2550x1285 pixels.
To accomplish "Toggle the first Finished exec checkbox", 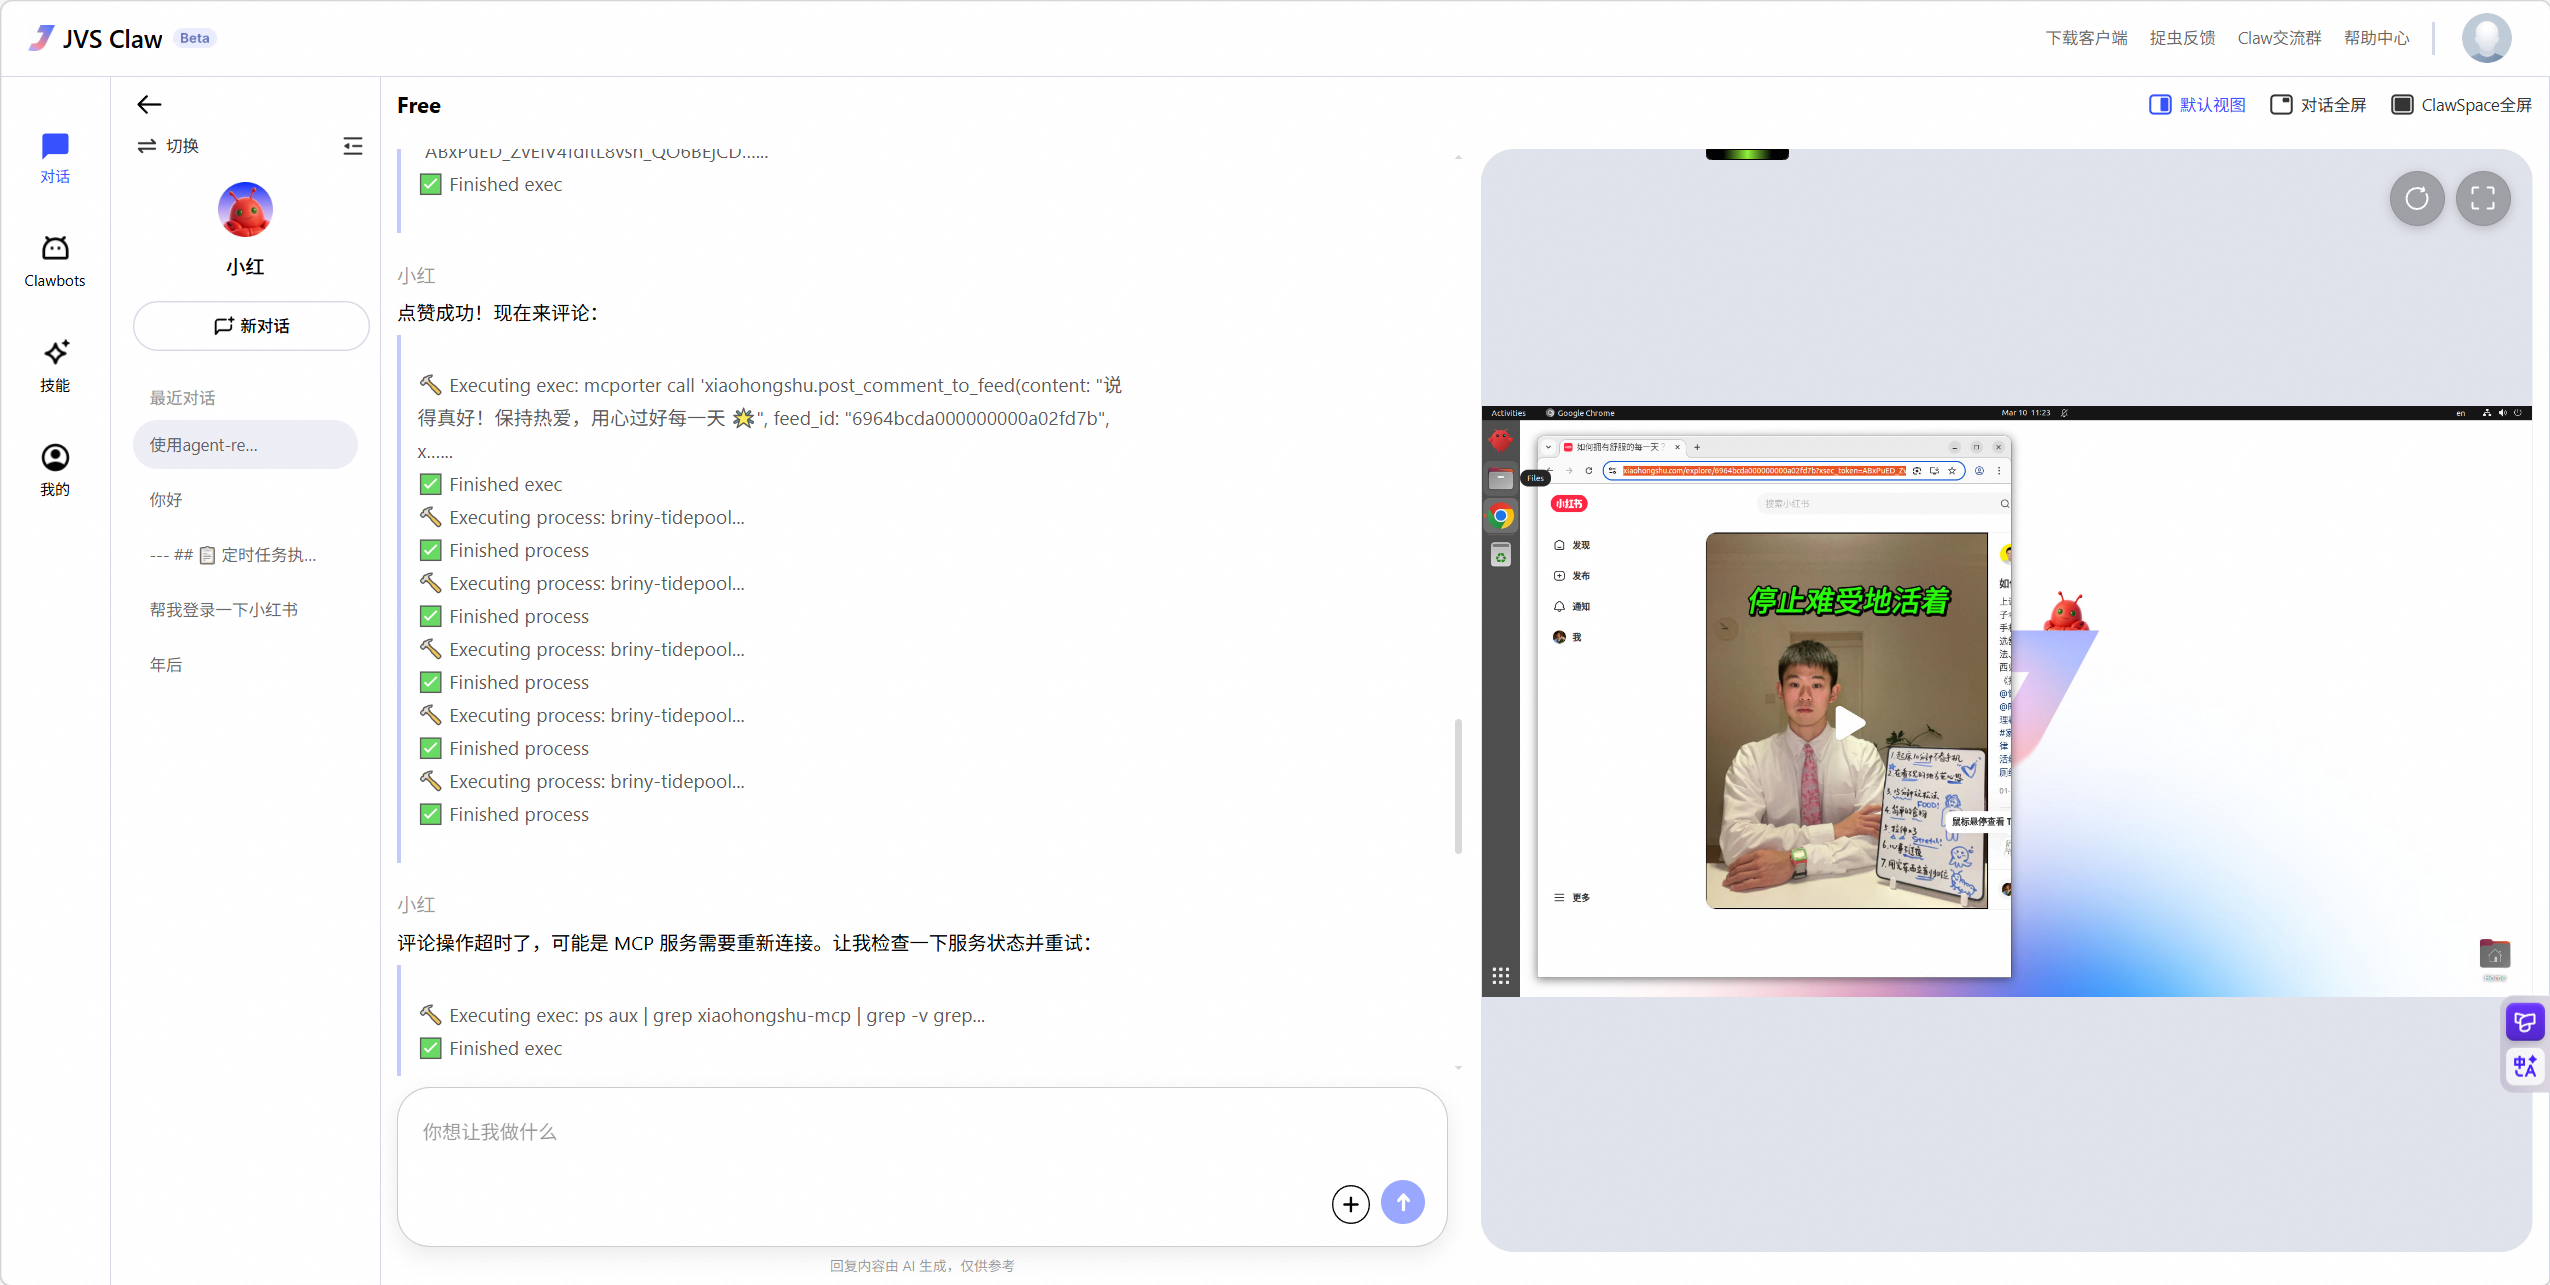I will (430, 184).
